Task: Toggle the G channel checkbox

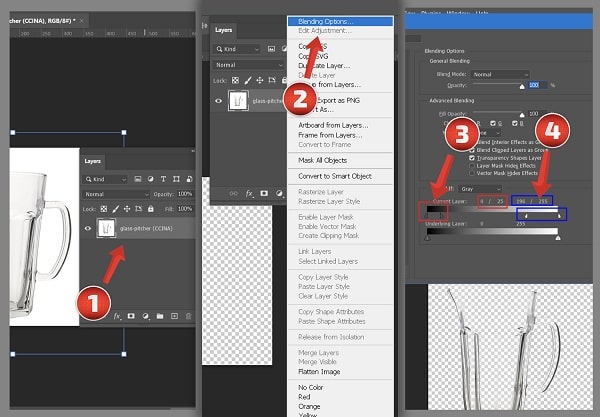Action: [493, 123]
